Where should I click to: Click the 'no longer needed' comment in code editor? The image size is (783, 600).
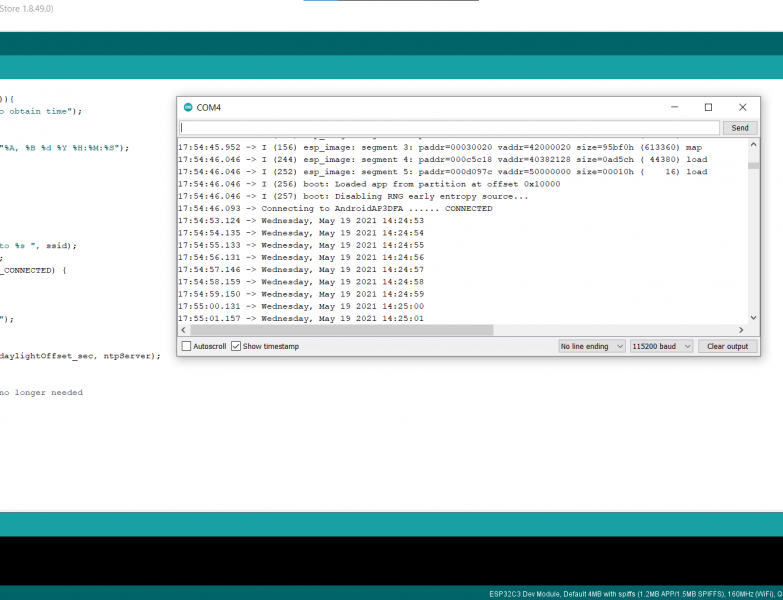click(41, 393)
